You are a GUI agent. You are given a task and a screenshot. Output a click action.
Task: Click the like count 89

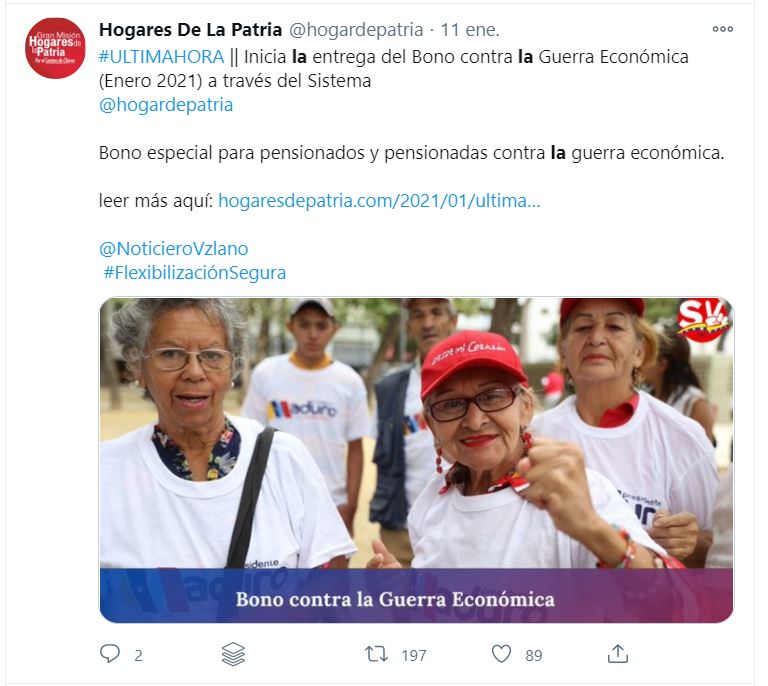click(533, 655)
